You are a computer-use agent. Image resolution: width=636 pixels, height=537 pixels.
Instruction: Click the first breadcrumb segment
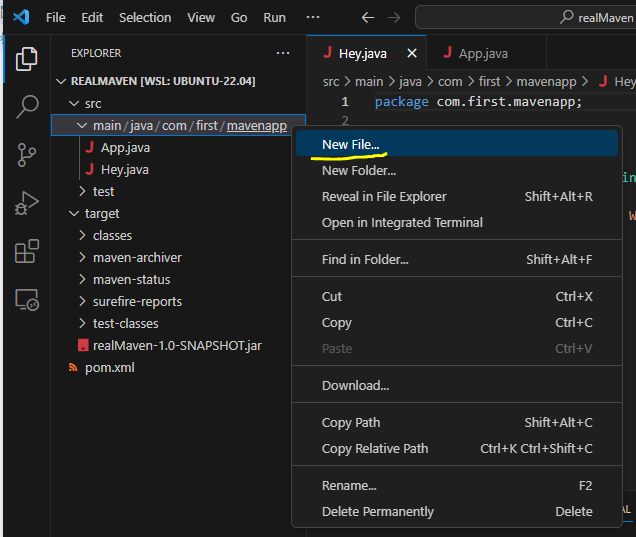tap(490, 82)
